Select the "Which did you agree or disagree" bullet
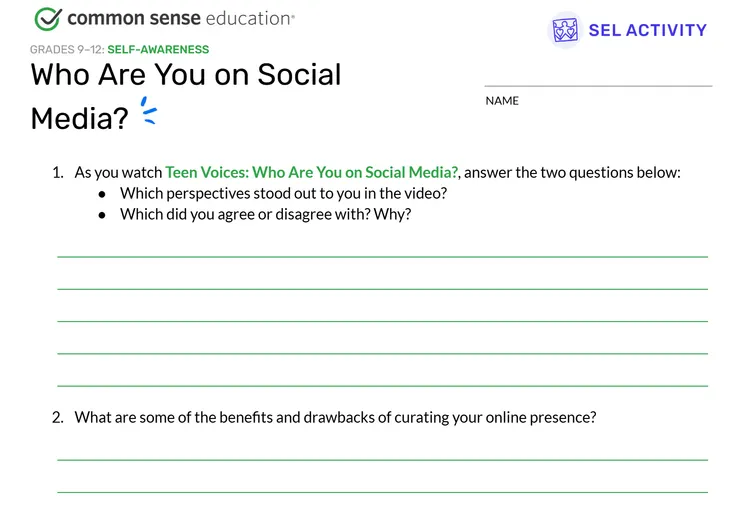The width and height of the screenshot is (740, 524). point(265,214)
